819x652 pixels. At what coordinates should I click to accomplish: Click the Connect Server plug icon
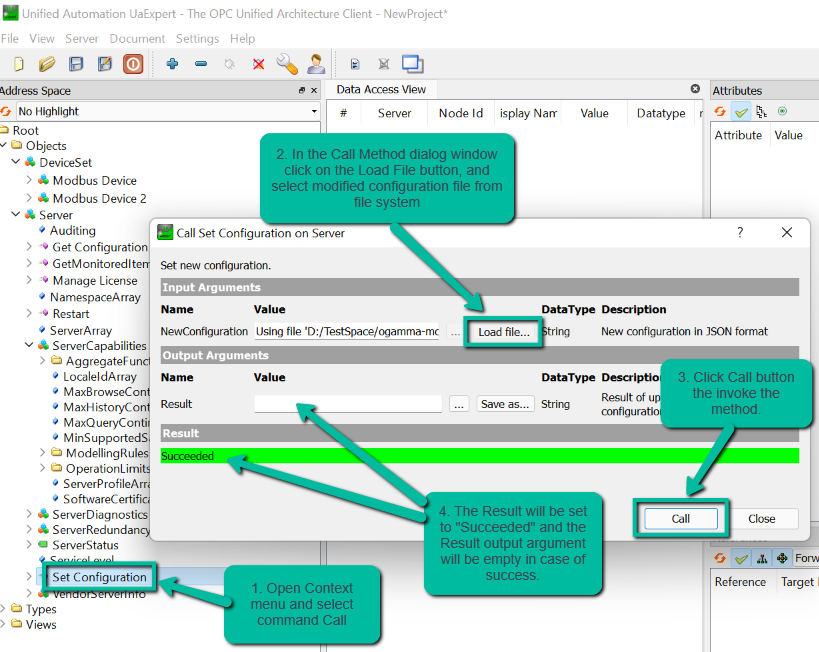[229, 64]
